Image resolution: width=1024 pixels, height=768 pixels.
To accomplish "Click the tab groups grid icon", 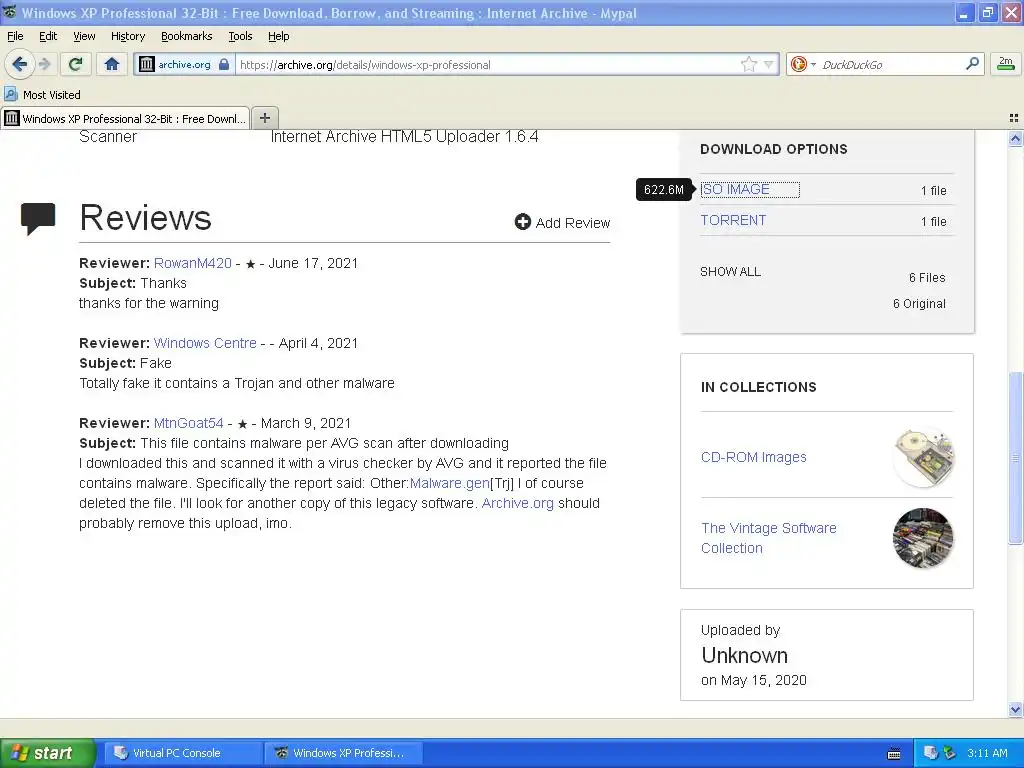I will coord(1014,118).
